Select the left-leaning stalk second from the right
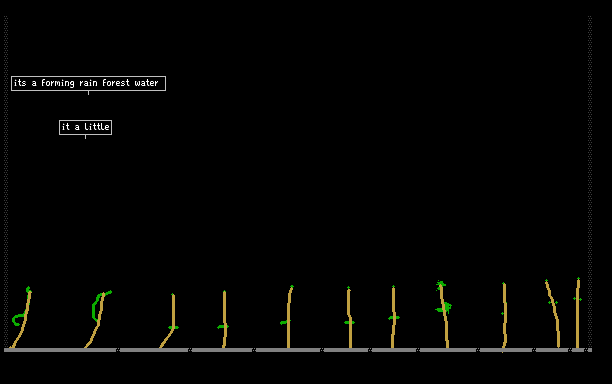The height and width of the screenshot is (384, 612). pyautogui.click(x=553, y=313)
